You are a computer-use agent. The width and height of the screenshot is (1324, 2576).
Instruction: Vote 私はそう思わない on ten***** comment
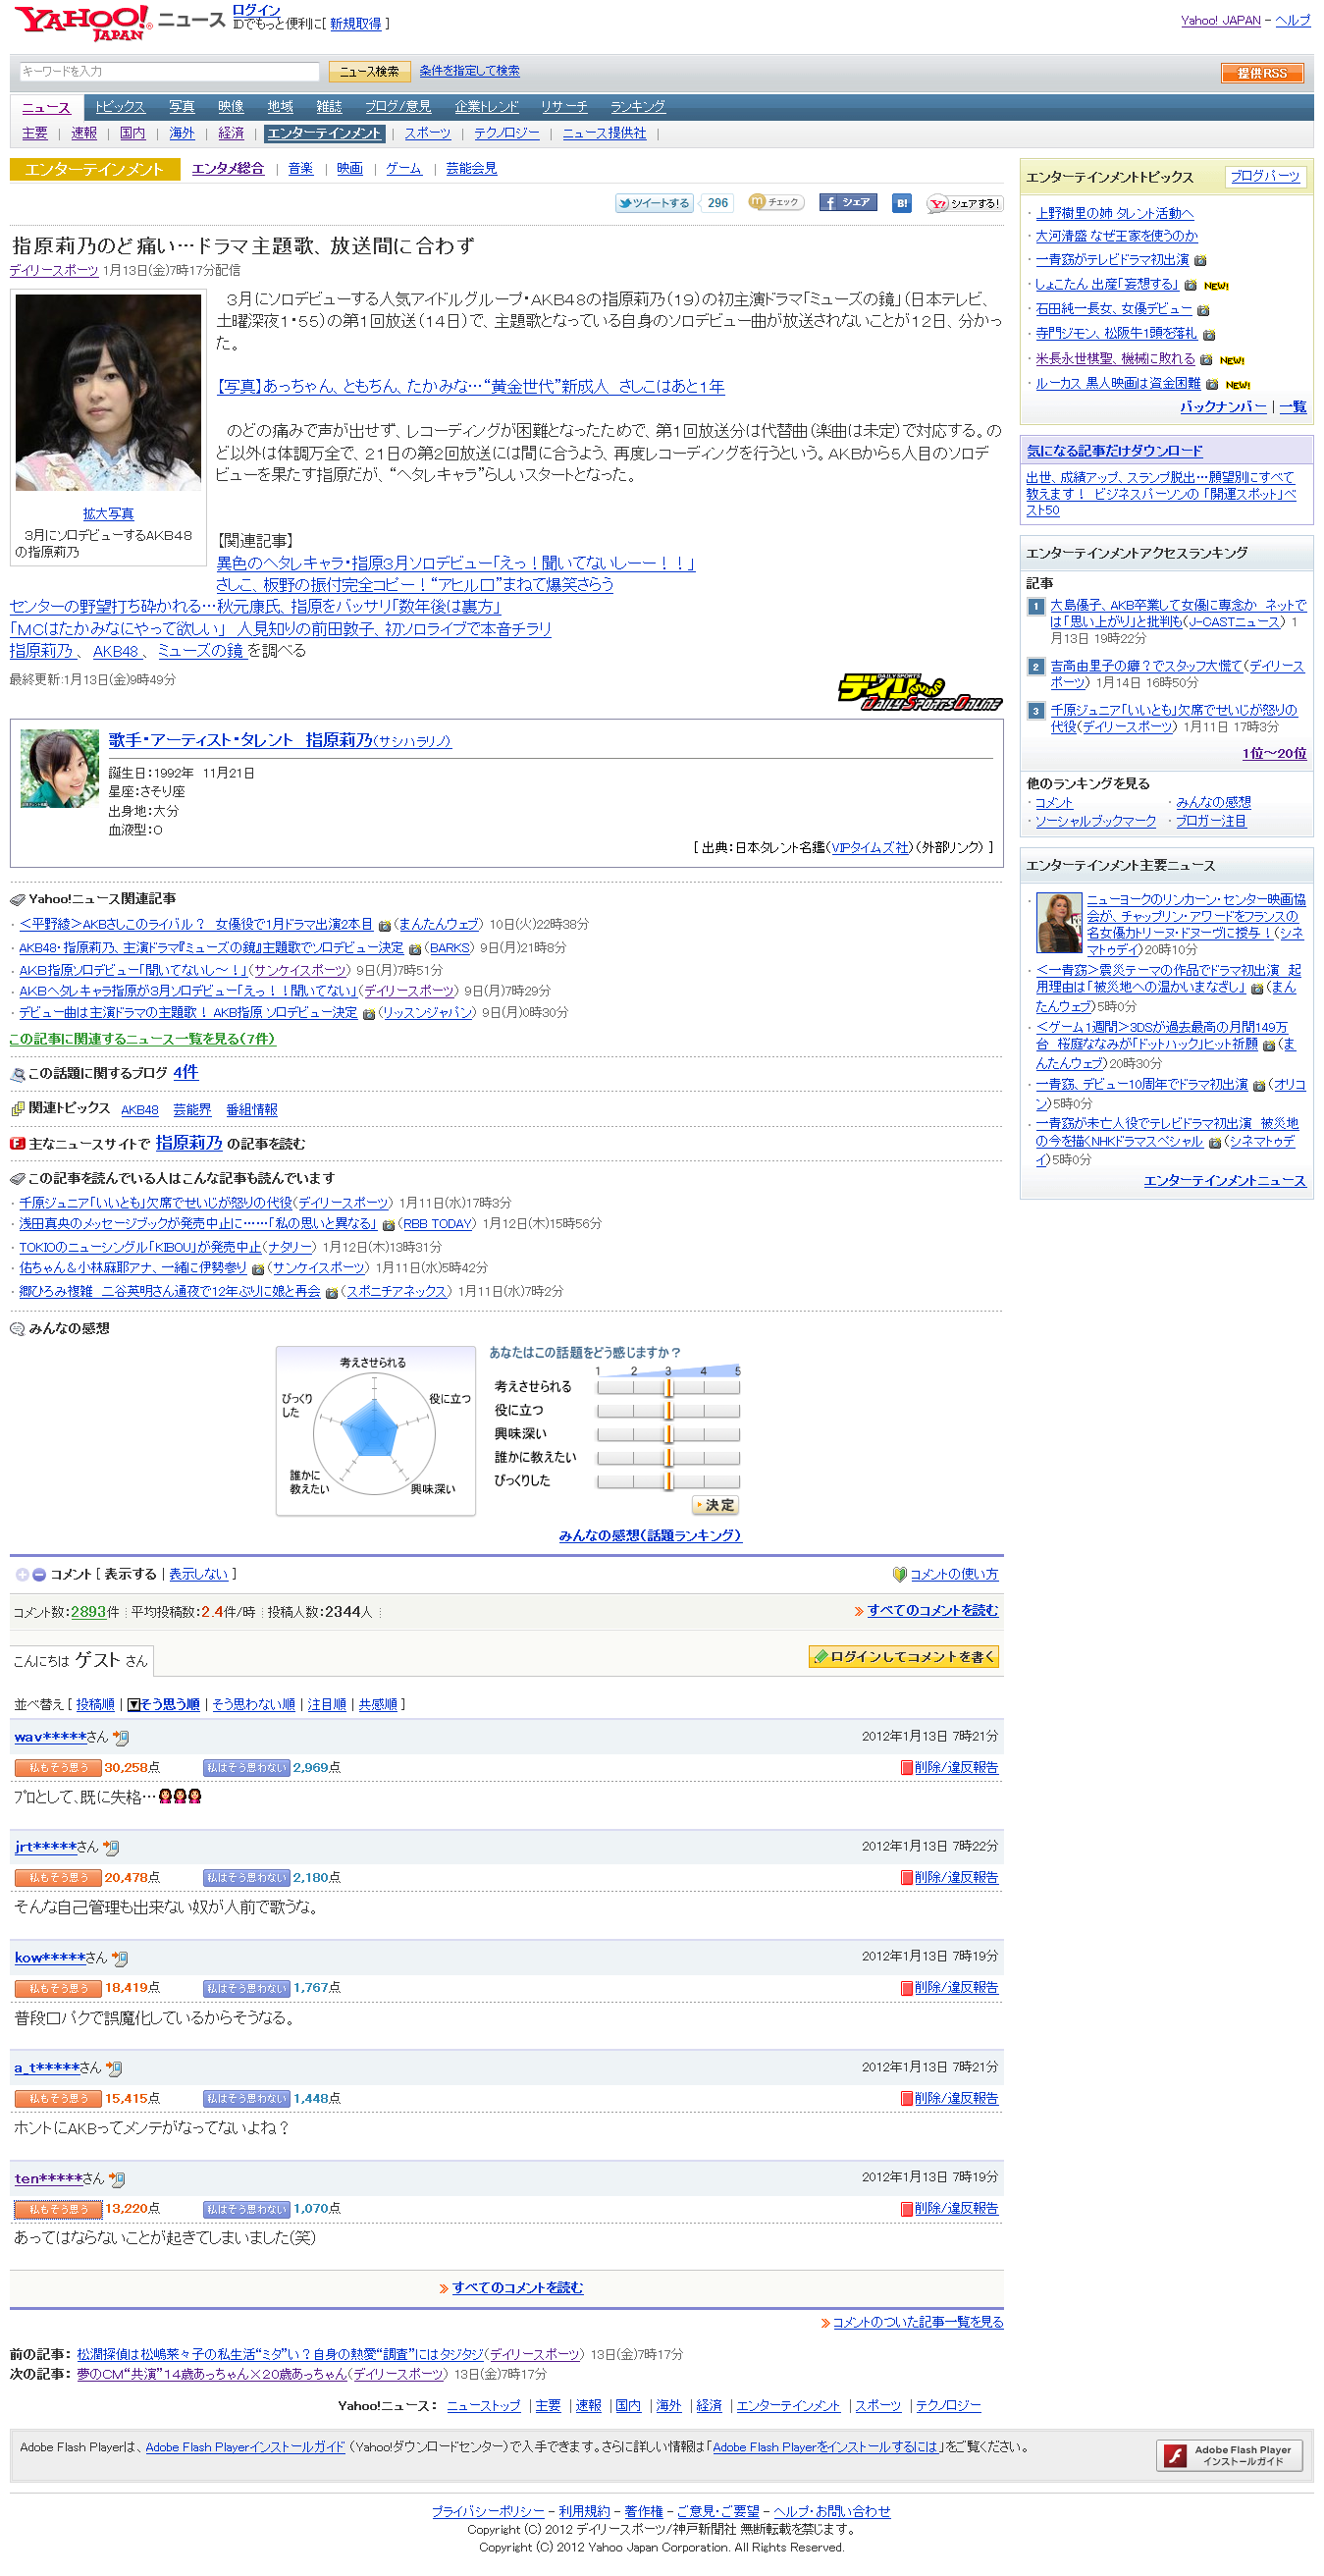click(x=246, y=2208)
